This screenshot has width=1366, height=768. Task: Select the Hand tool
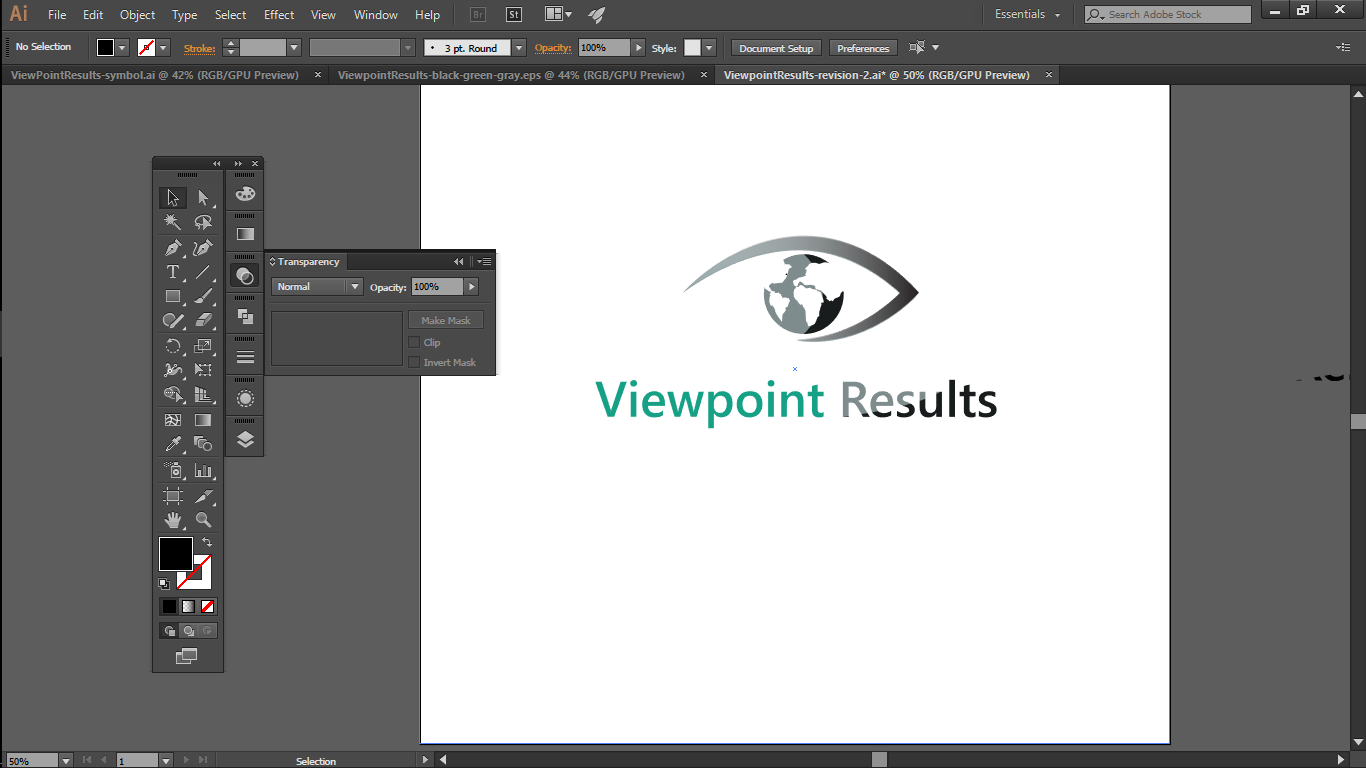(x=173, y=520)
